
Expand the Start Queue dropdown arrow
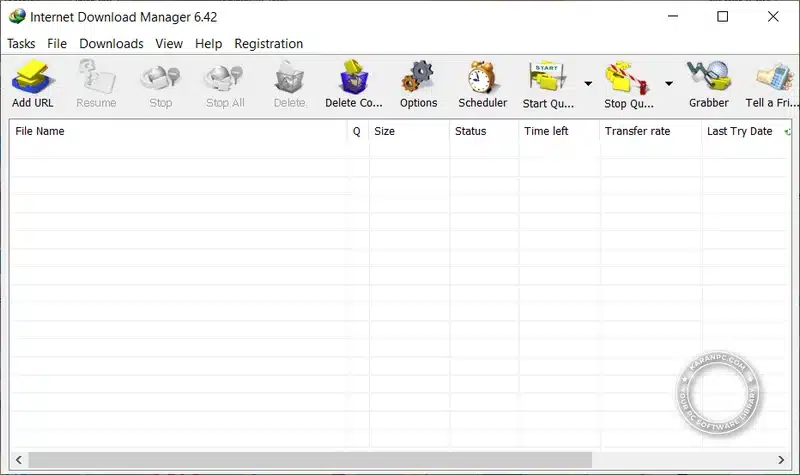[588, 83]
